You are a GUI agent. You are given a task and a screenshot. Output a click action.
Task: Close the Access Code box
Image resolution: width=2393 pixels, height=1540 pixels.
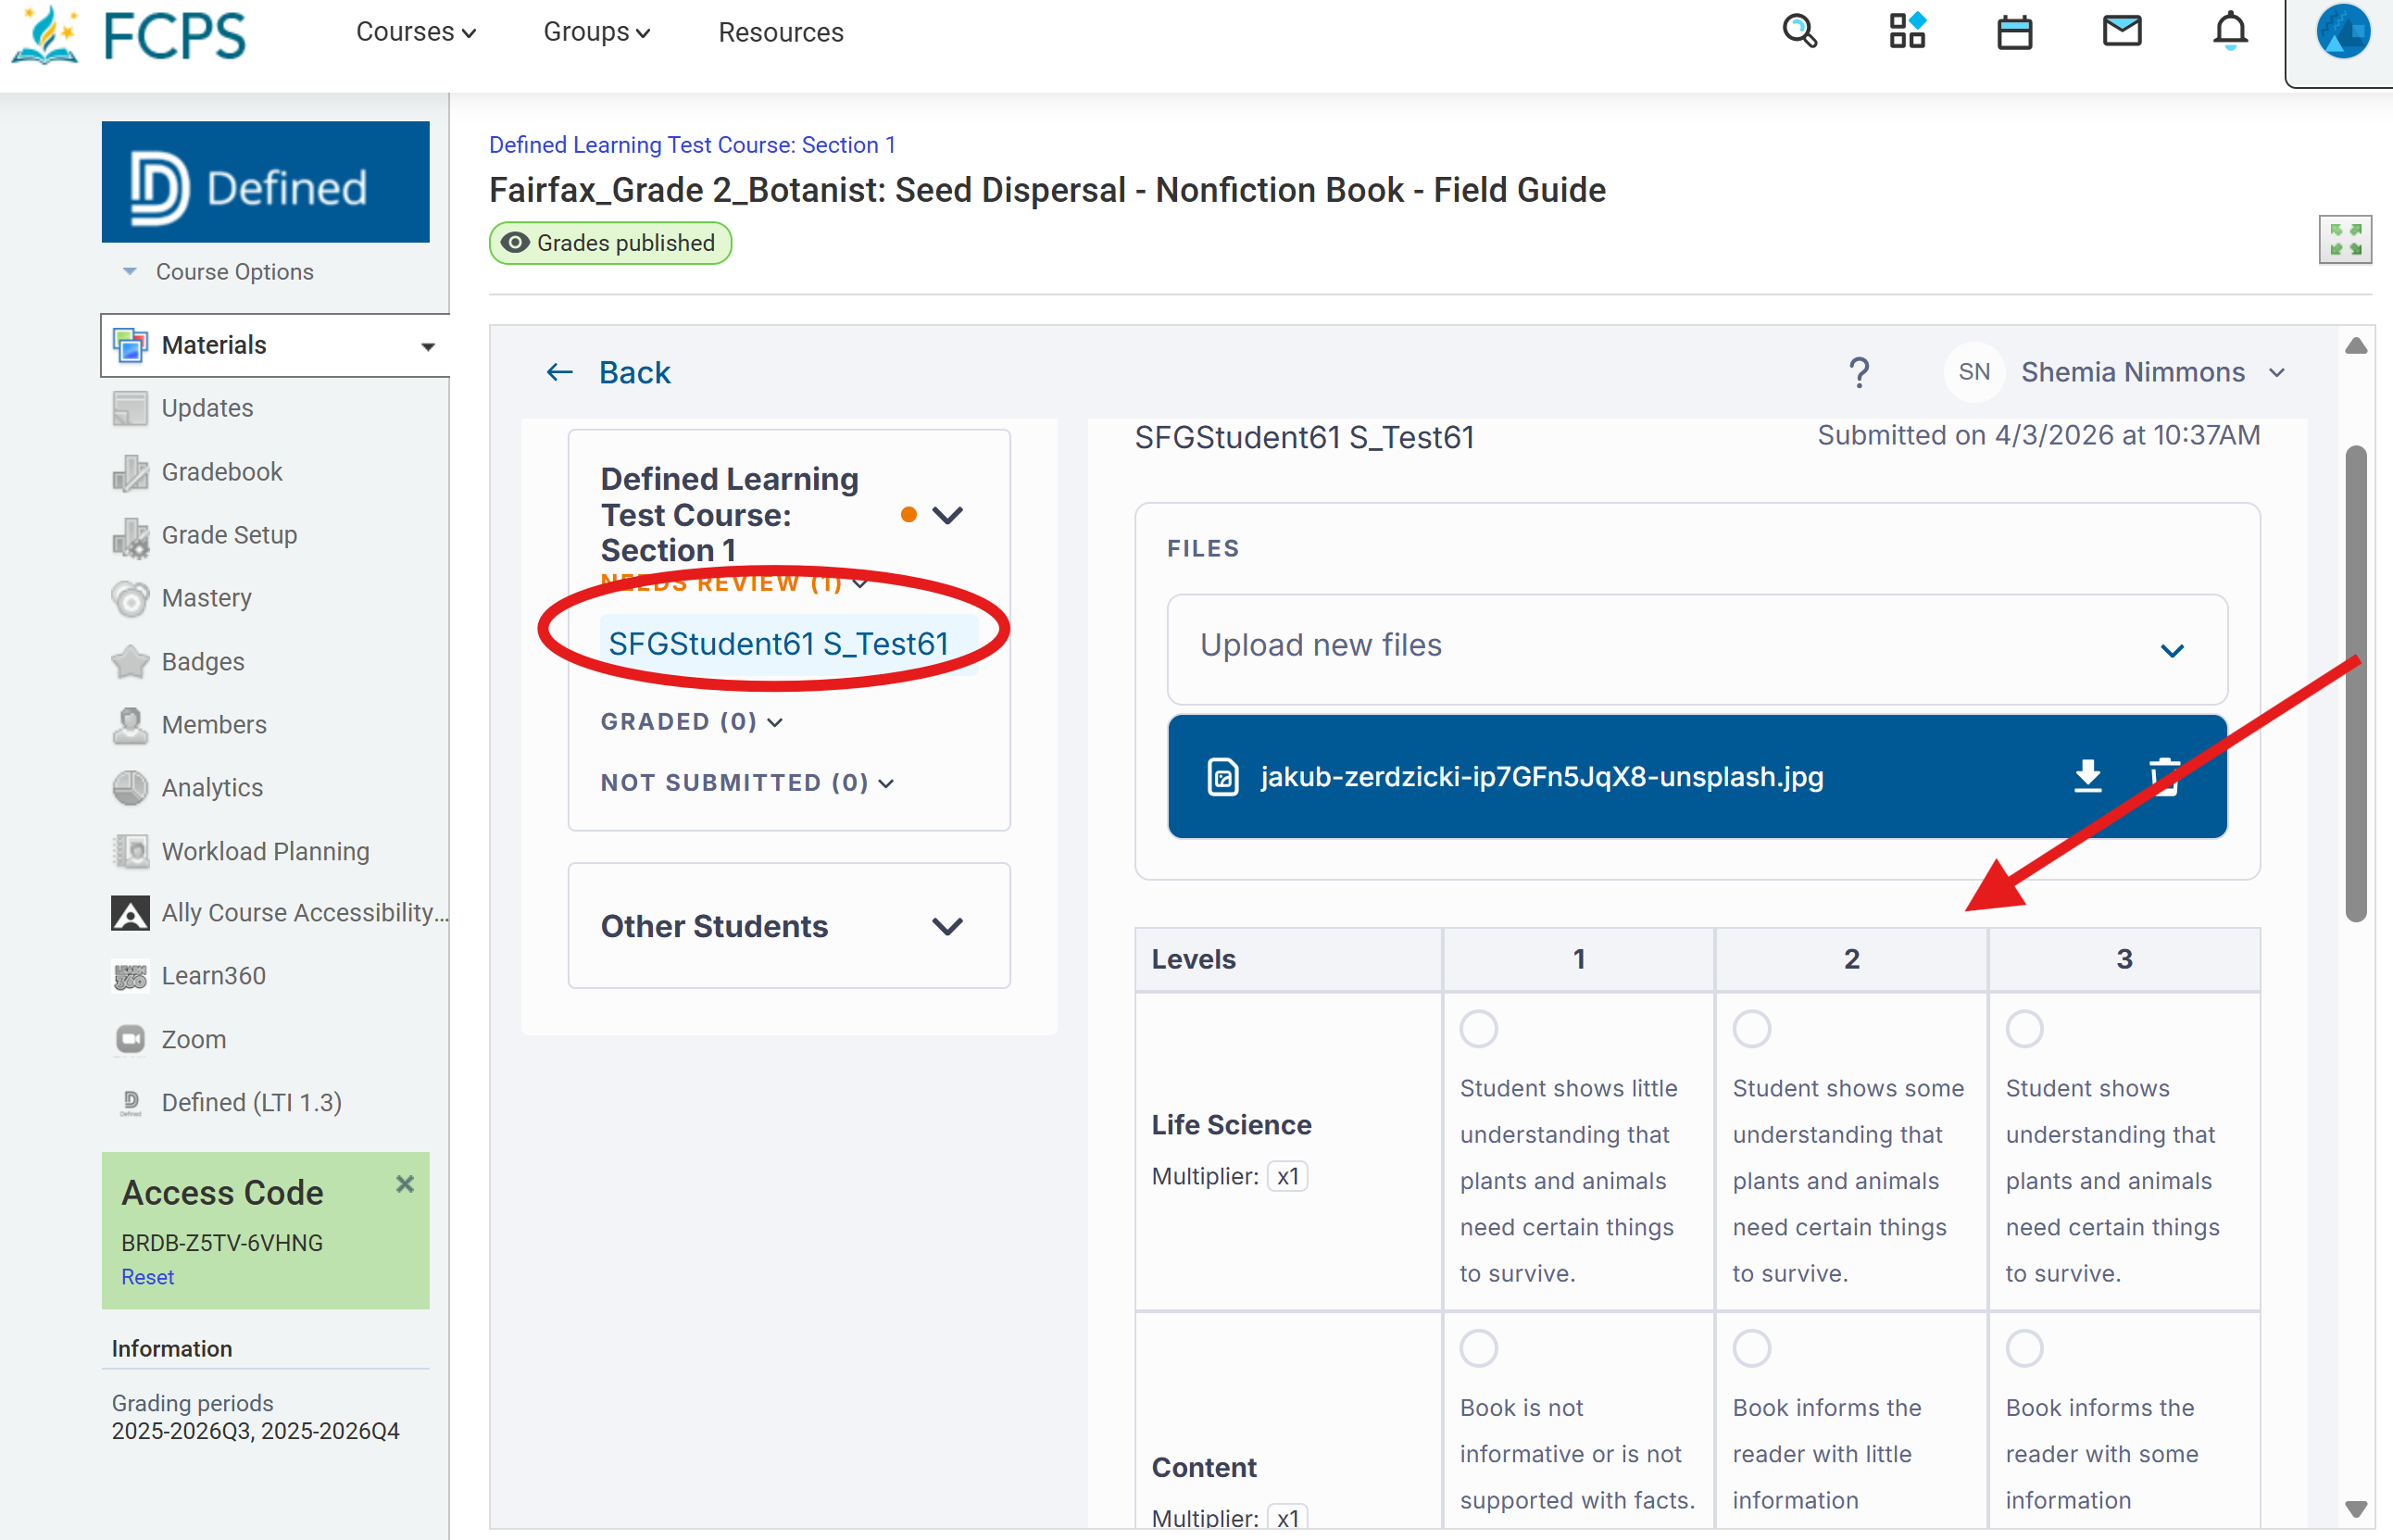[404, 1184]
